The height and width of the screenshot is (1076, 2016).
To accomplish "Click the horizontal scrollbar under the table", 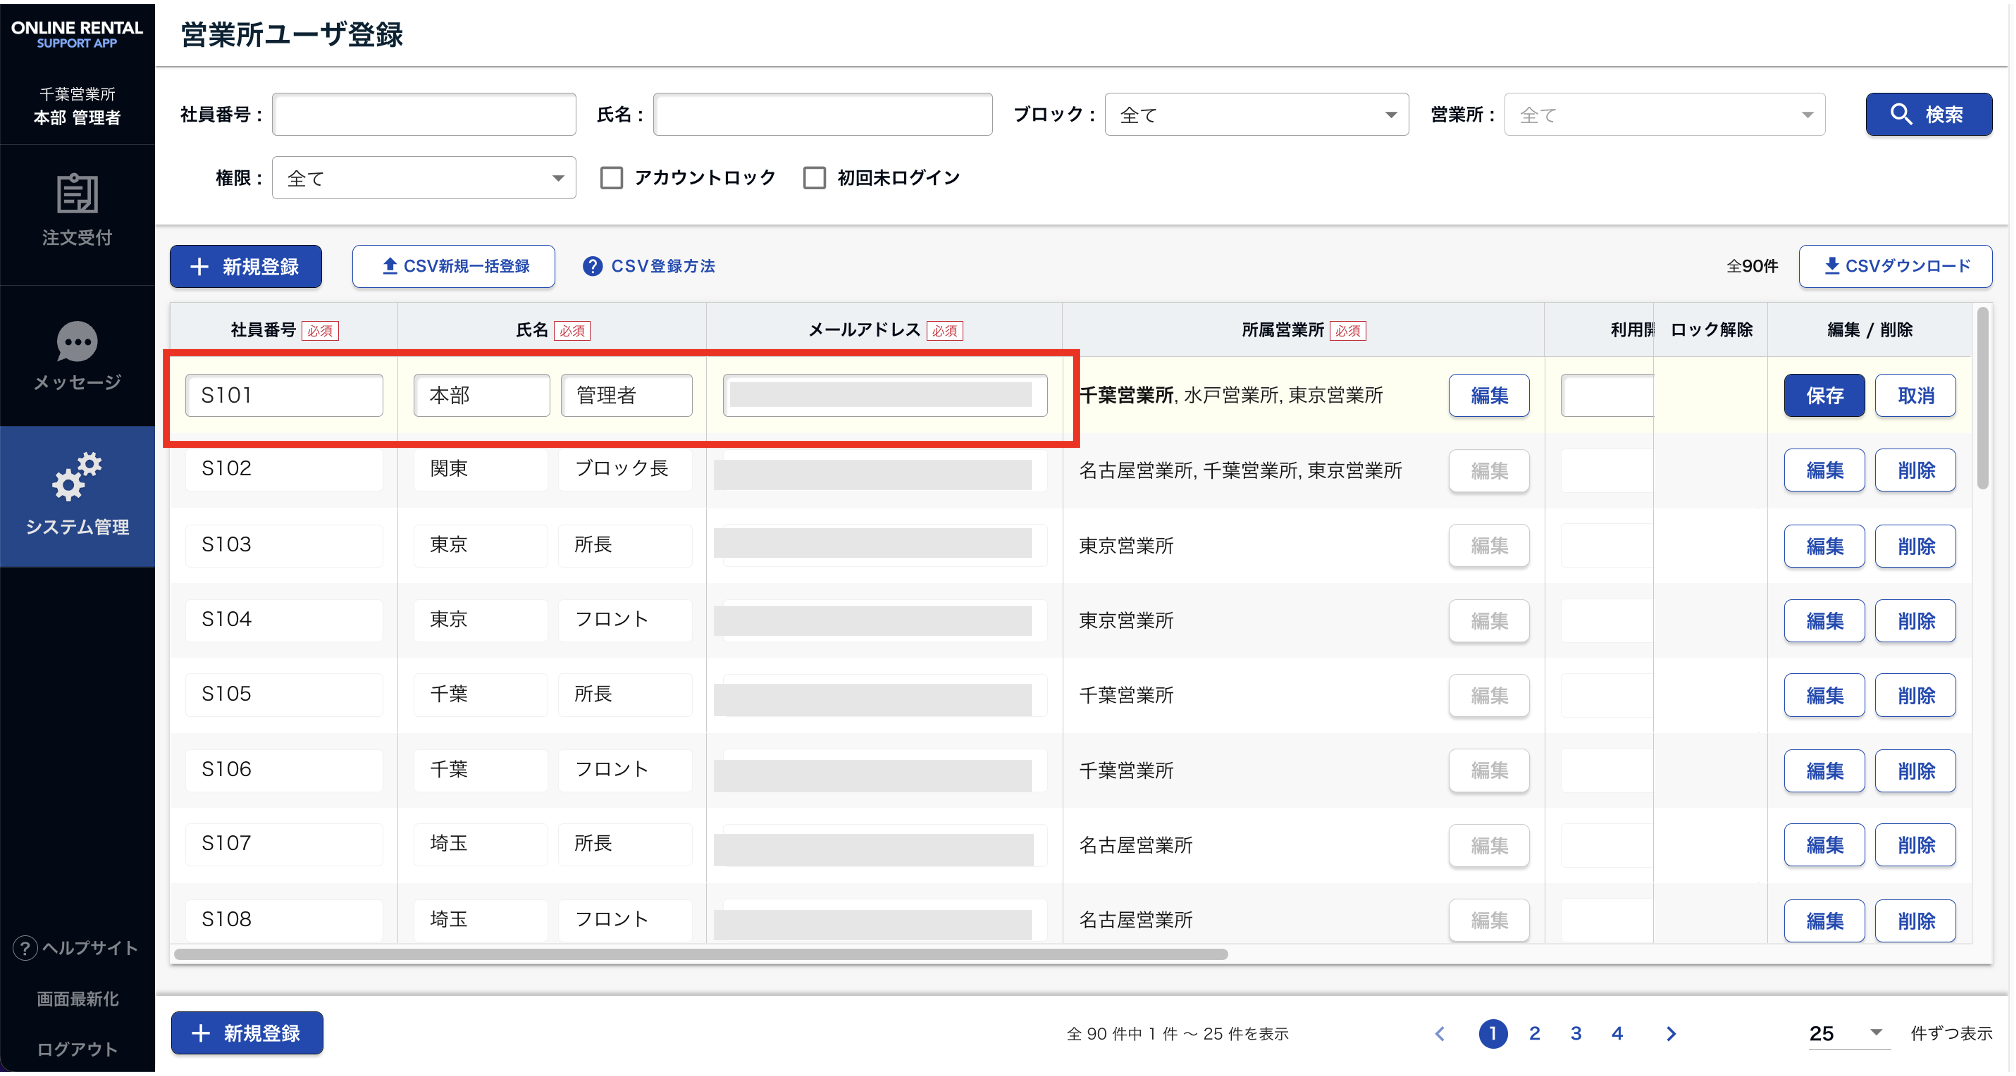I will [700, 954].
